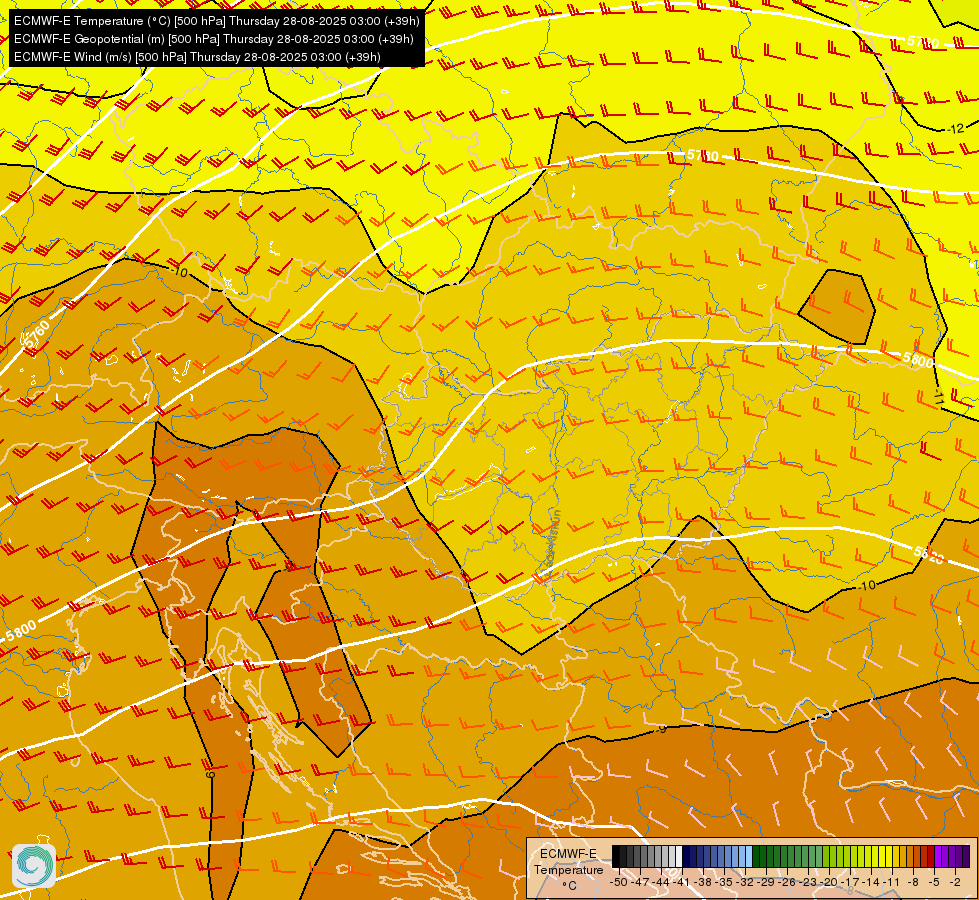Image resolution: width=979 pixels, height=900 pixels.
Task: Select the ECMWF-E Temperature 500 hPa title line
Action: (x=217, y=21)
